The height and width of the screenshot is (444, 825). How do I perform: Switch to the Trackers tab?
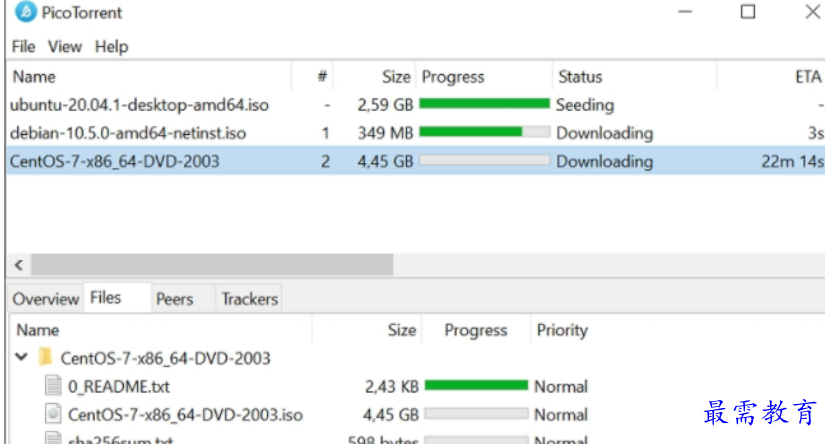tap(249, 299)
